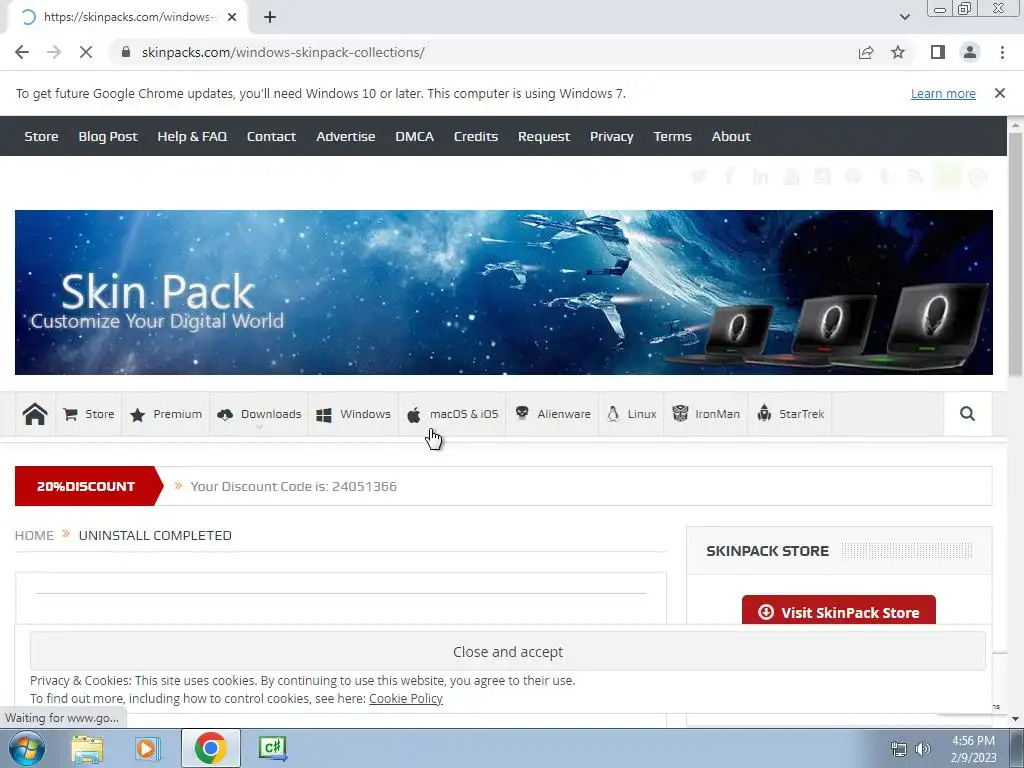1024x768 pixels.
Task: View site information lock icon
Action: click(126, 52)
